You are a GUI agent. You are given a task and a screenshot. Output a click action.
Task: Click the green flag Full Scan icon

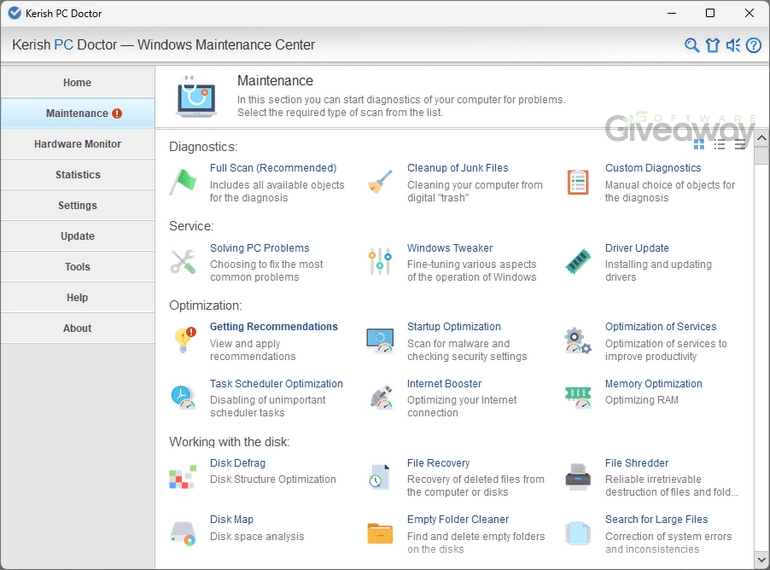click(x=183, y=181)
